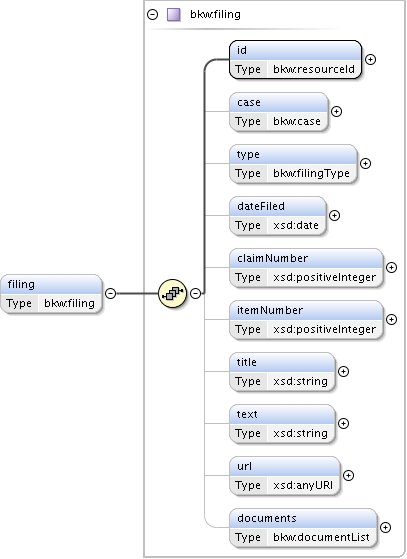Click the sequence compositor icon

(172, 294)
